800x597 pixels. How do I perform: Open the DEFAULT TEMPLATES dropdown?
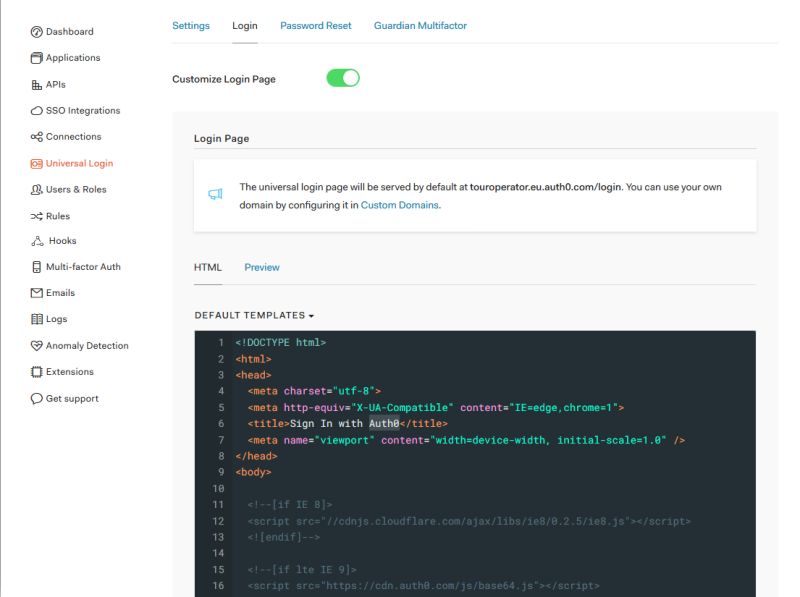[253, 312]
